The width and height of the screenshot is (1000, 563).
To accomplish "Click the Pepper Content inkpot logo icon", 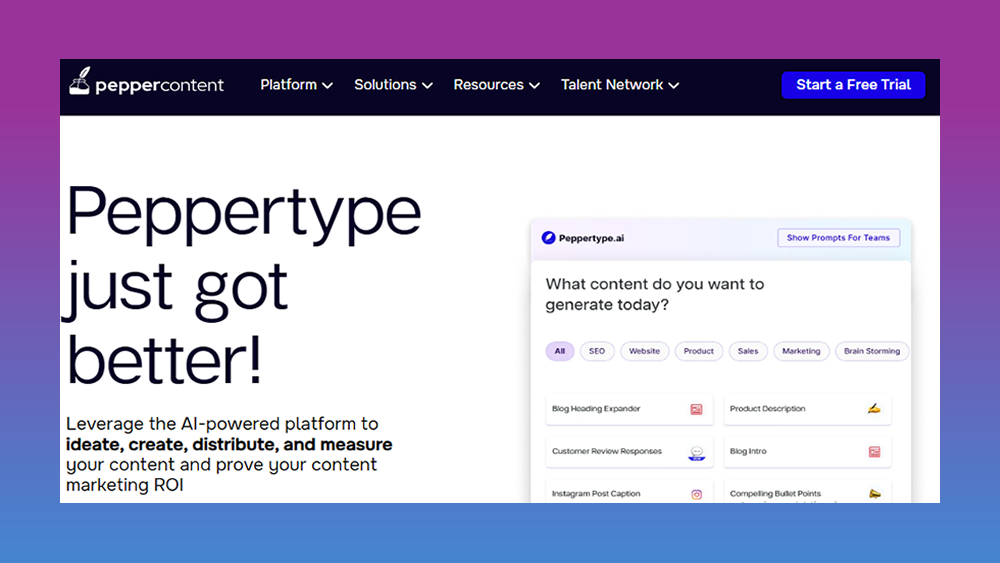I will 80,81.
